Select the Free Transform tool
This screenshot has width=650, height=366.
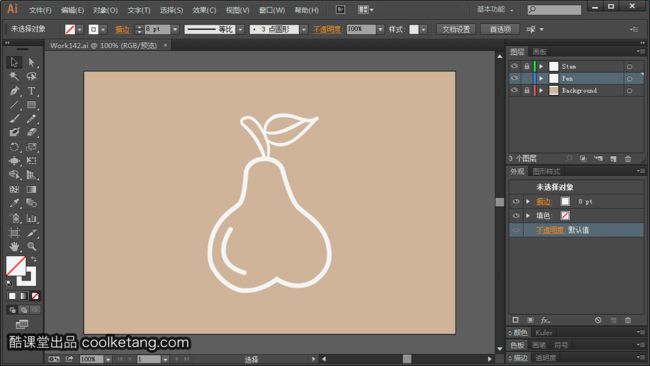[x=32, y=161]
